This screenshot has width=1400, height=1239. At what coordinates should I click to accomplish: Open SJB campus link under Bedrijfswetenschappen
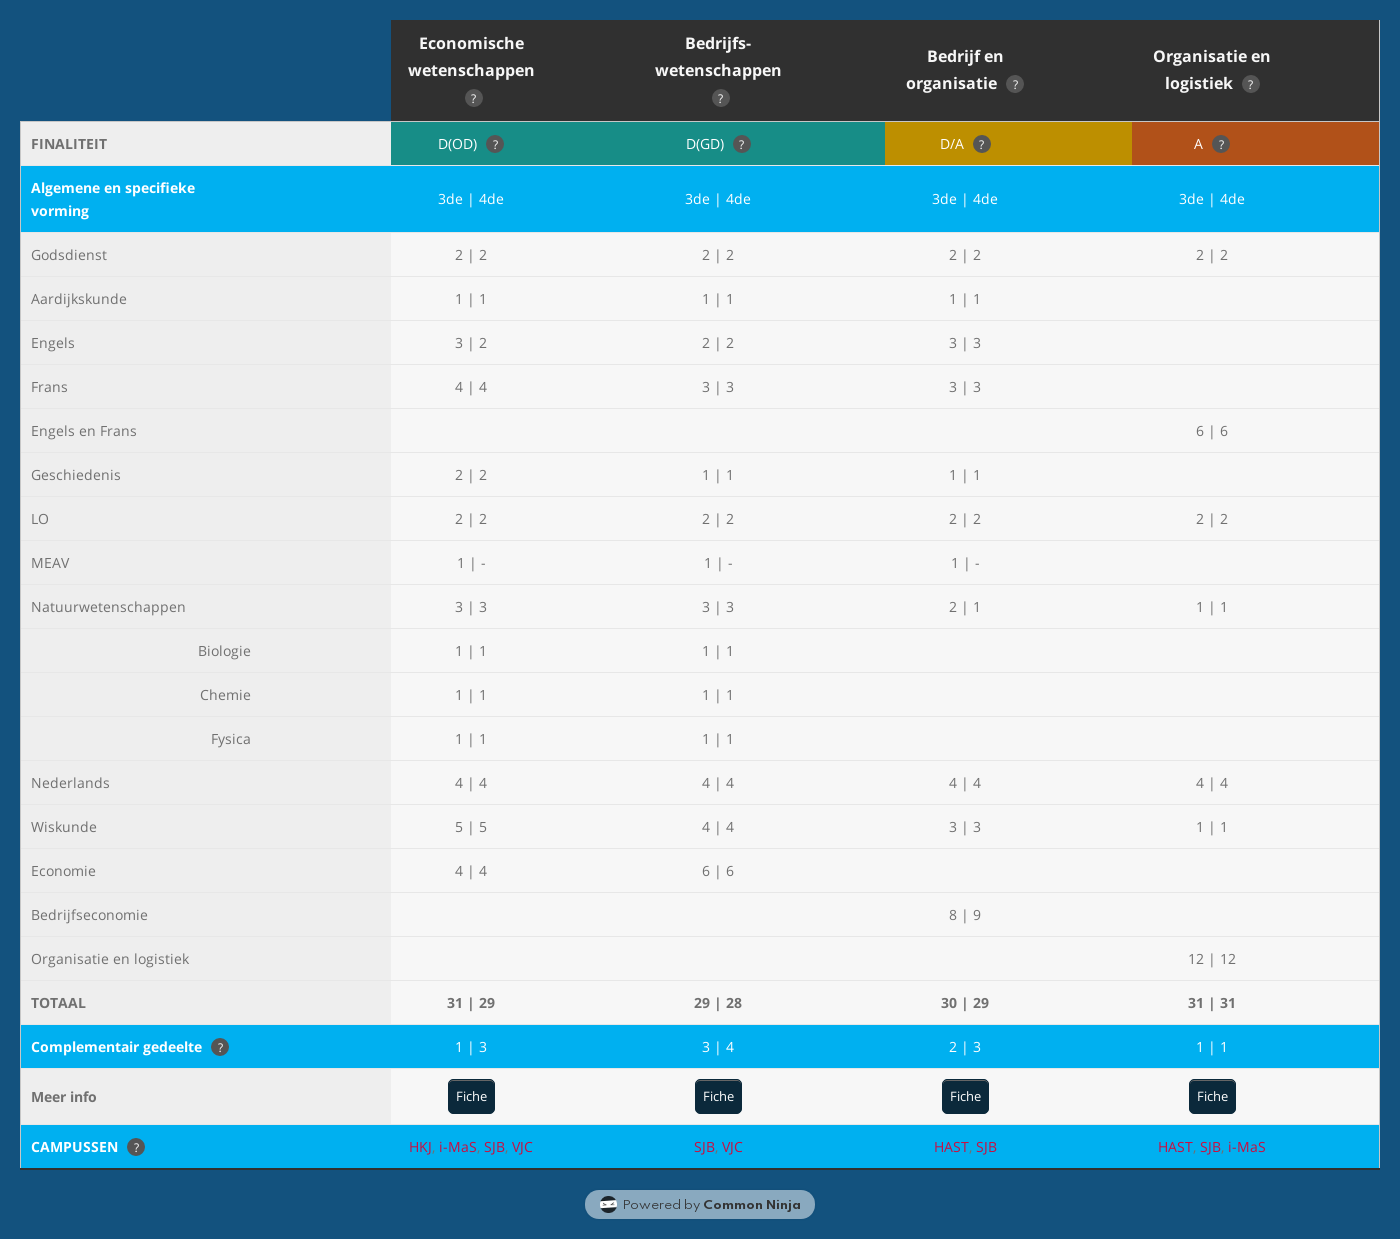(704, 1147)
